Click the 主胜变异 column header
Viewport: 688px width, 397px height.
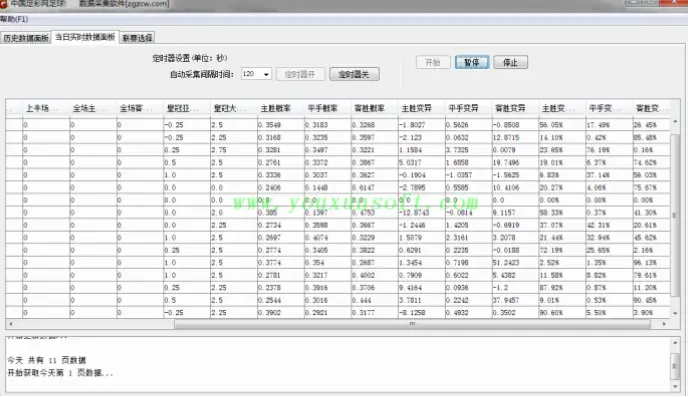(x=421, y=108)
